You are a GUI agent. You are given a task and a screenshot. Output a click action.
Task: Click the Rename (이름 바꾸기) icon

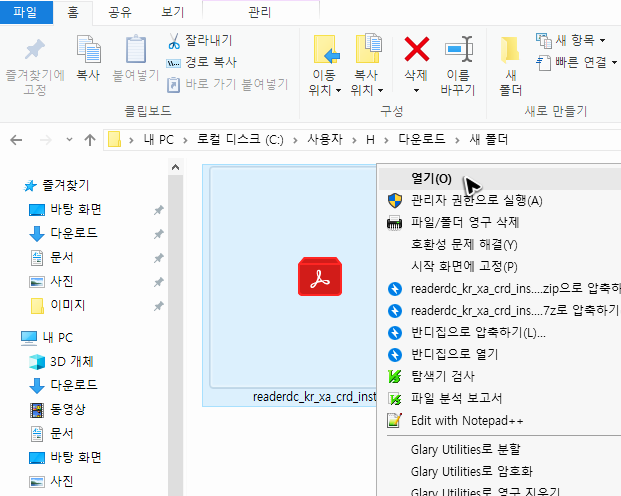(x=459, y=49)
